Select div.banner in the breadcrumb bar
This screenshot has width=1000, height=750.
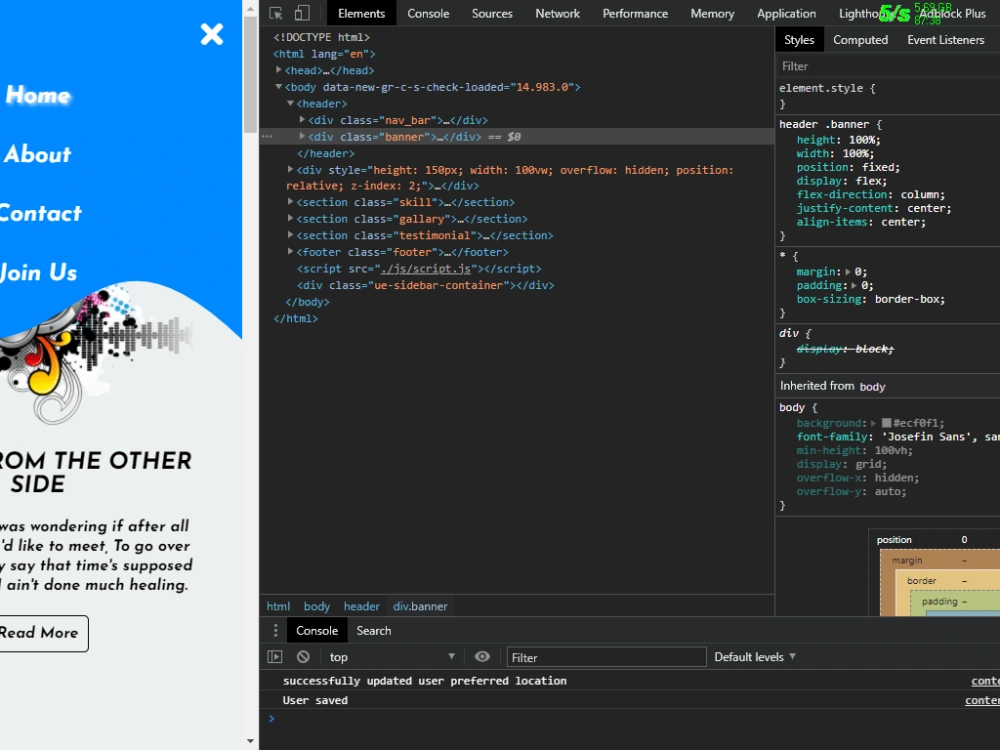tap(420, 606)
